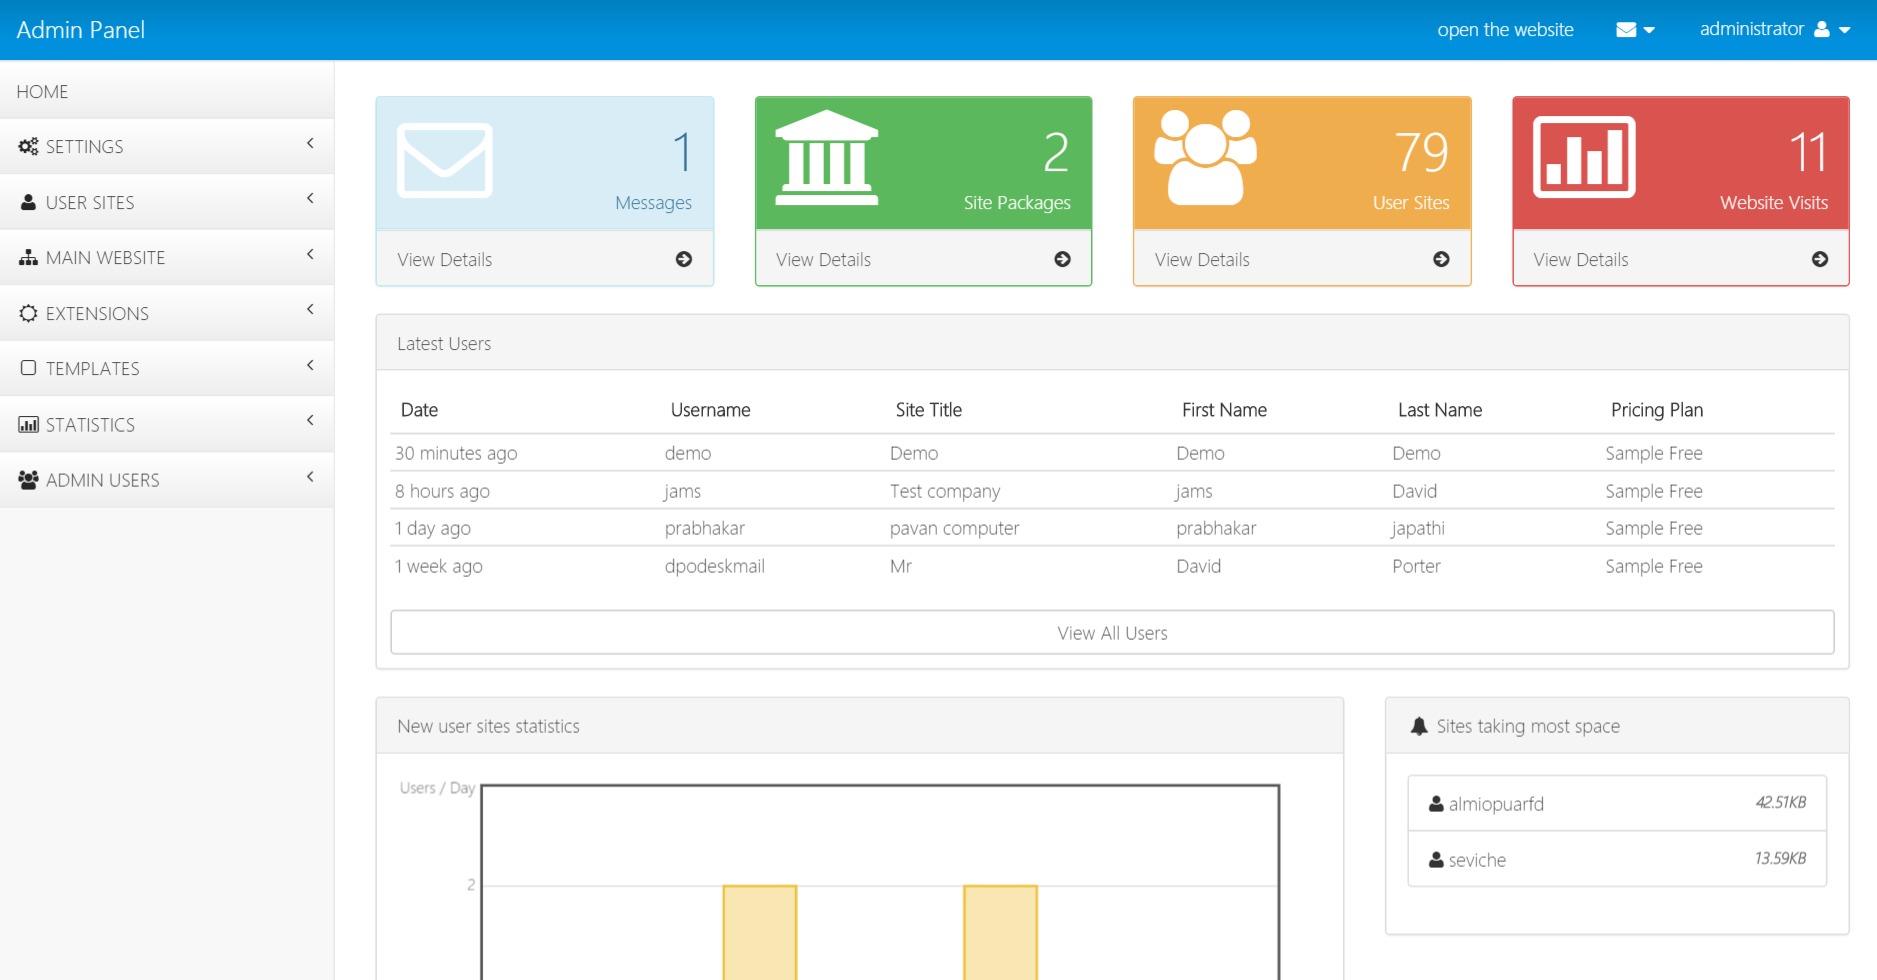Click the username prabhakar in Username column
This screenshot has width=1877, height=980.
pos(705,528)
